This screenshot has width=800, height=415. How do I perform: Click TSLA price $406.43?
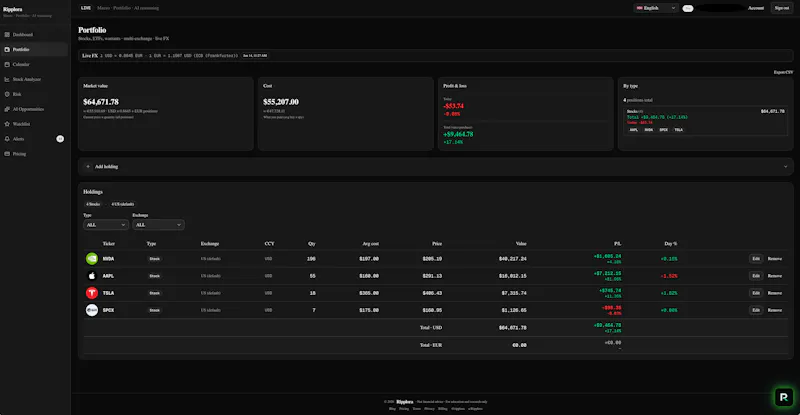click(432, 293)
